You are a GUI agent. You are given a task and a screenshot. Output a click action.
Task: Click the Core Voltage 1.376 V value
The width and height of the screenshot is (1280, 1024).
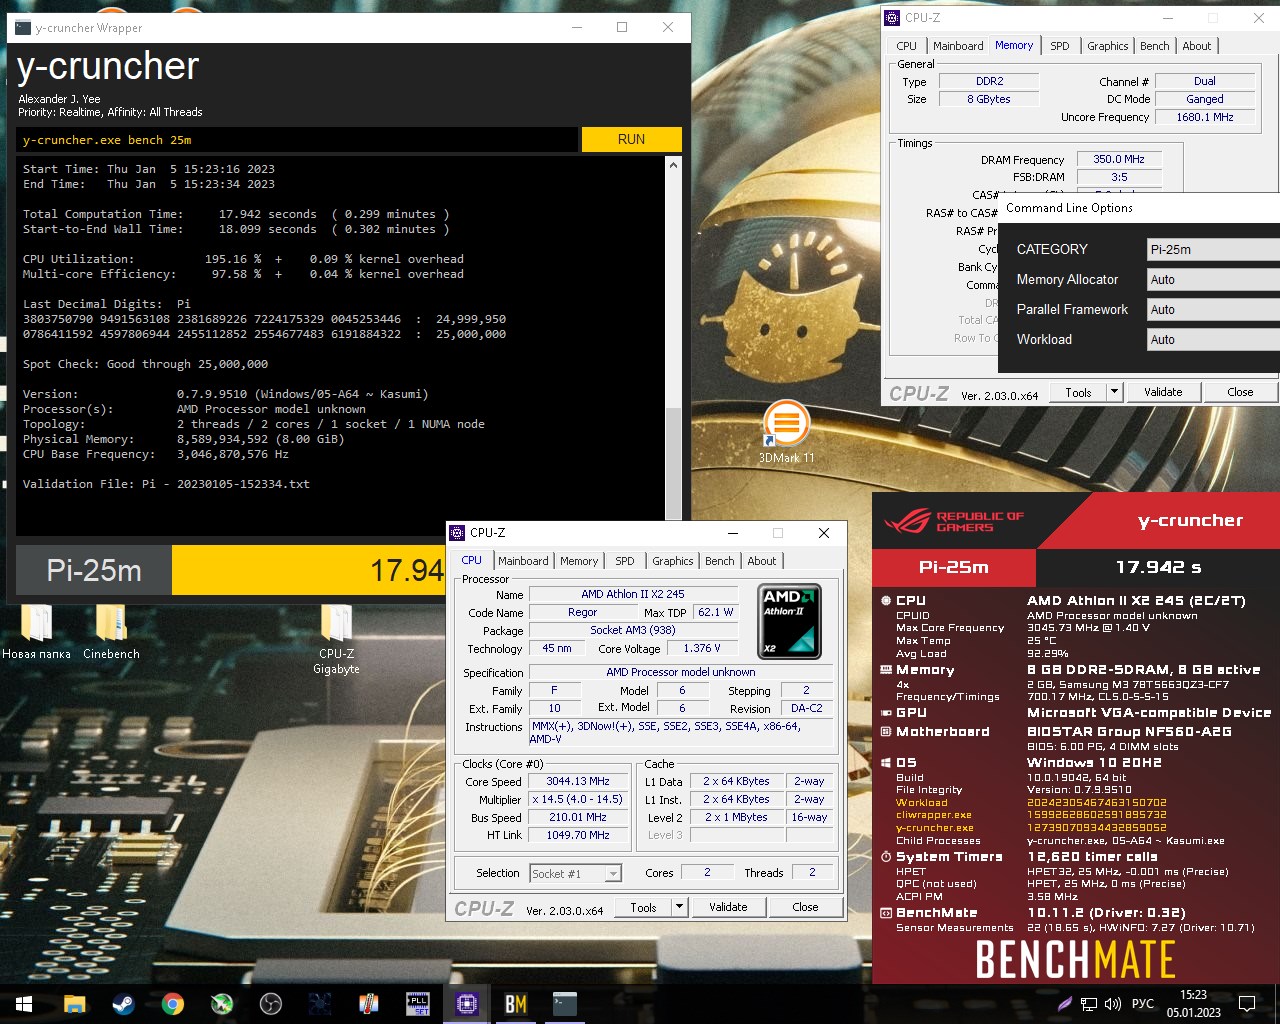coord(702,648)
